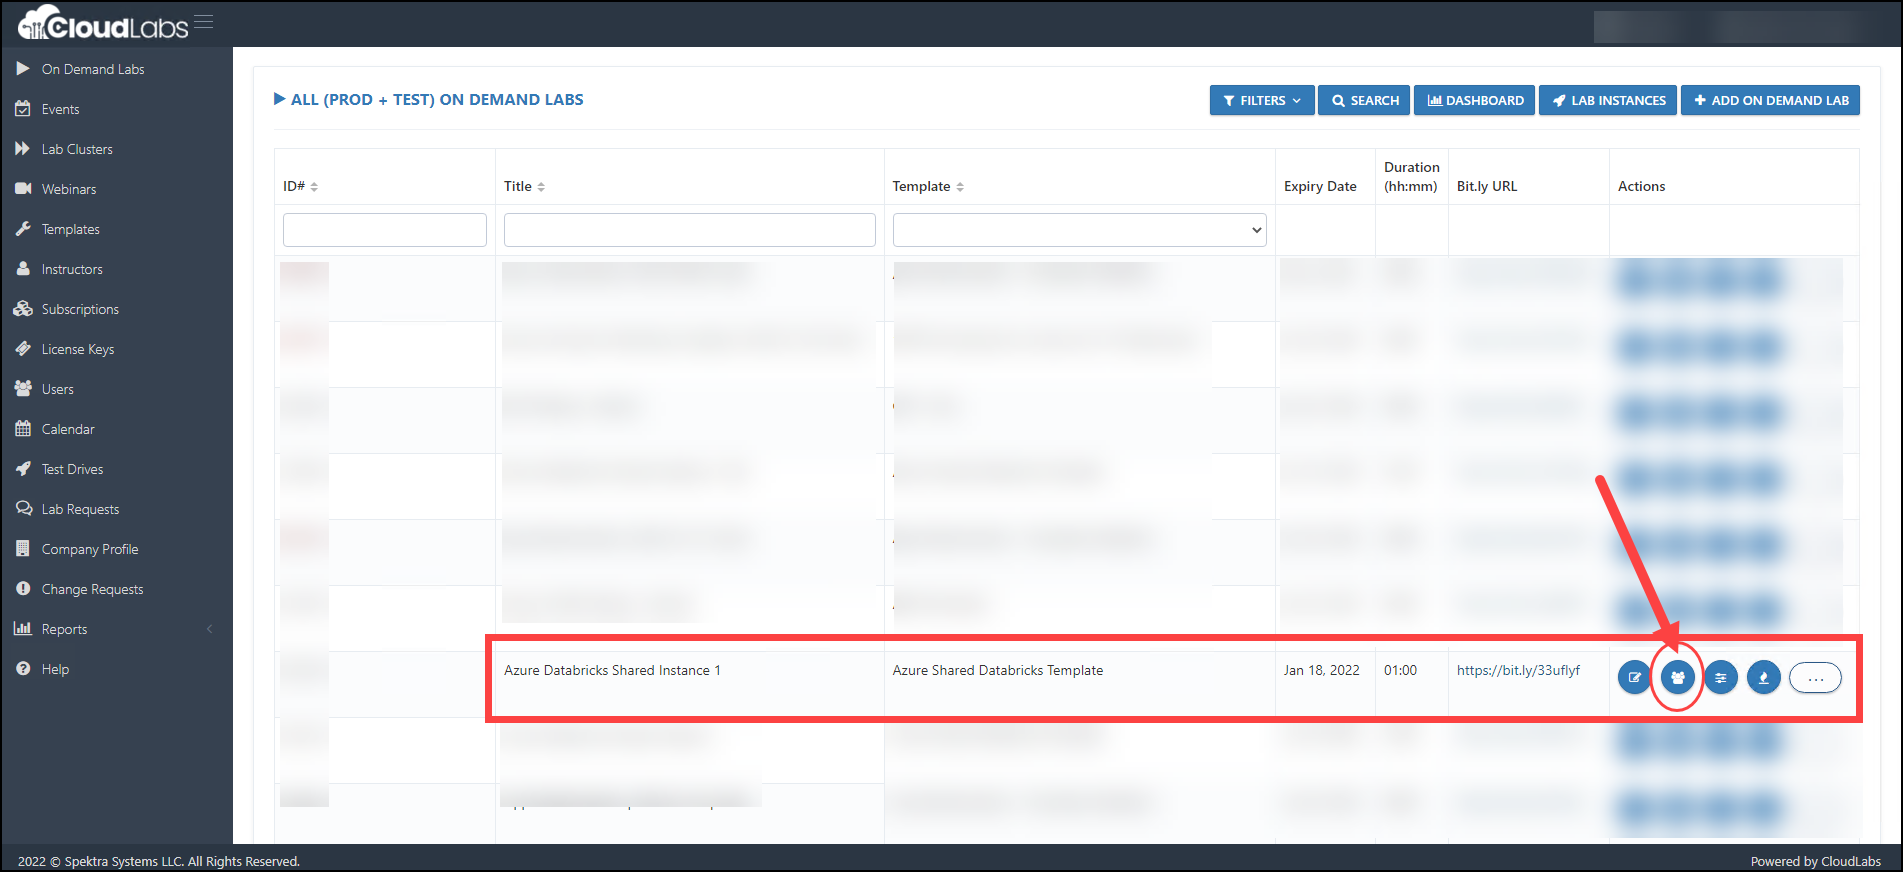Click the Reports bar chart icon
The width and height of the screenshot is (1903, 872).
(x=23, y=629)
